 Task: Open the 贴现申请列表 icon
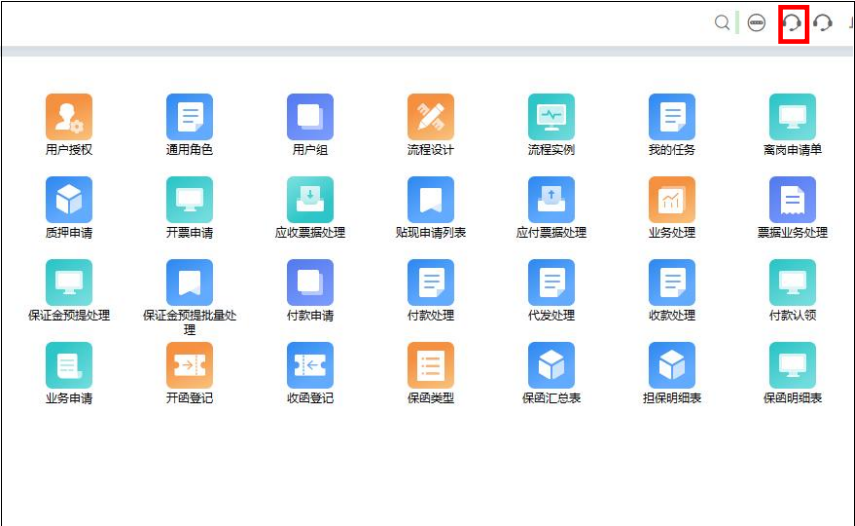[x=430, y=199]
